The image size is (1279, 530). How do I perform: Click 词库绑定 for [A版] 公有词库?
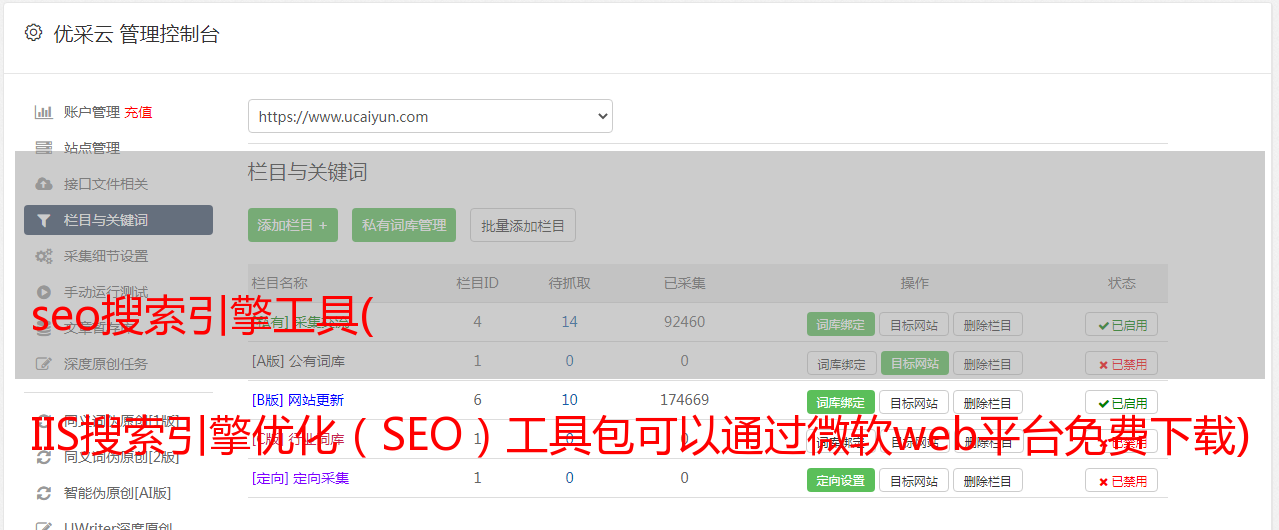841,363
